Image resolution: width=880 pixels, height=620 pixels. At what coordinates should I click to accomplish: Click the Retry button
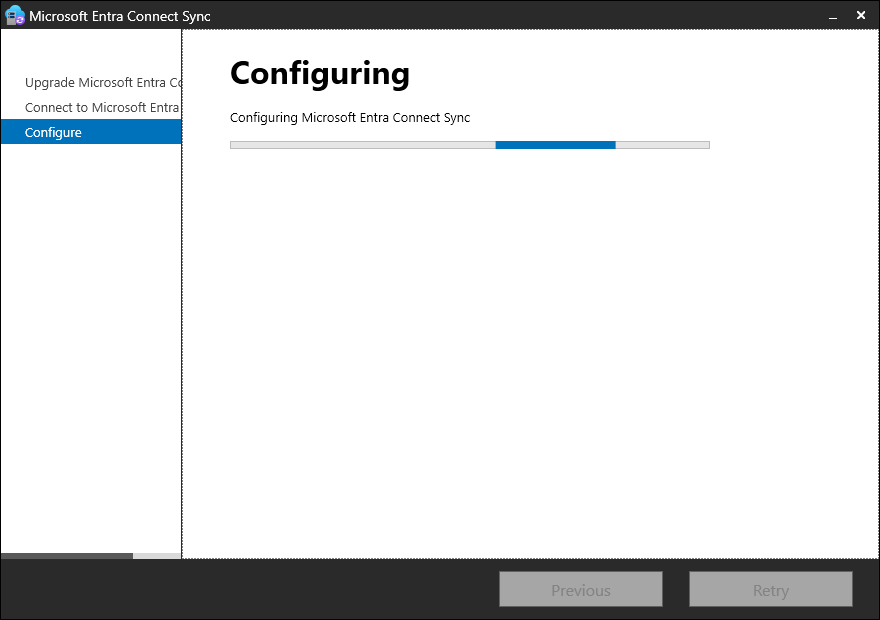click(x=771, y=590)
